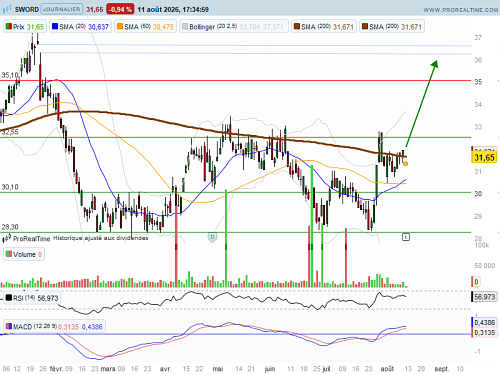This screenshot has height=375, width=500.
Task: Click the juin date axis label
Action: (x=270, y=369)
